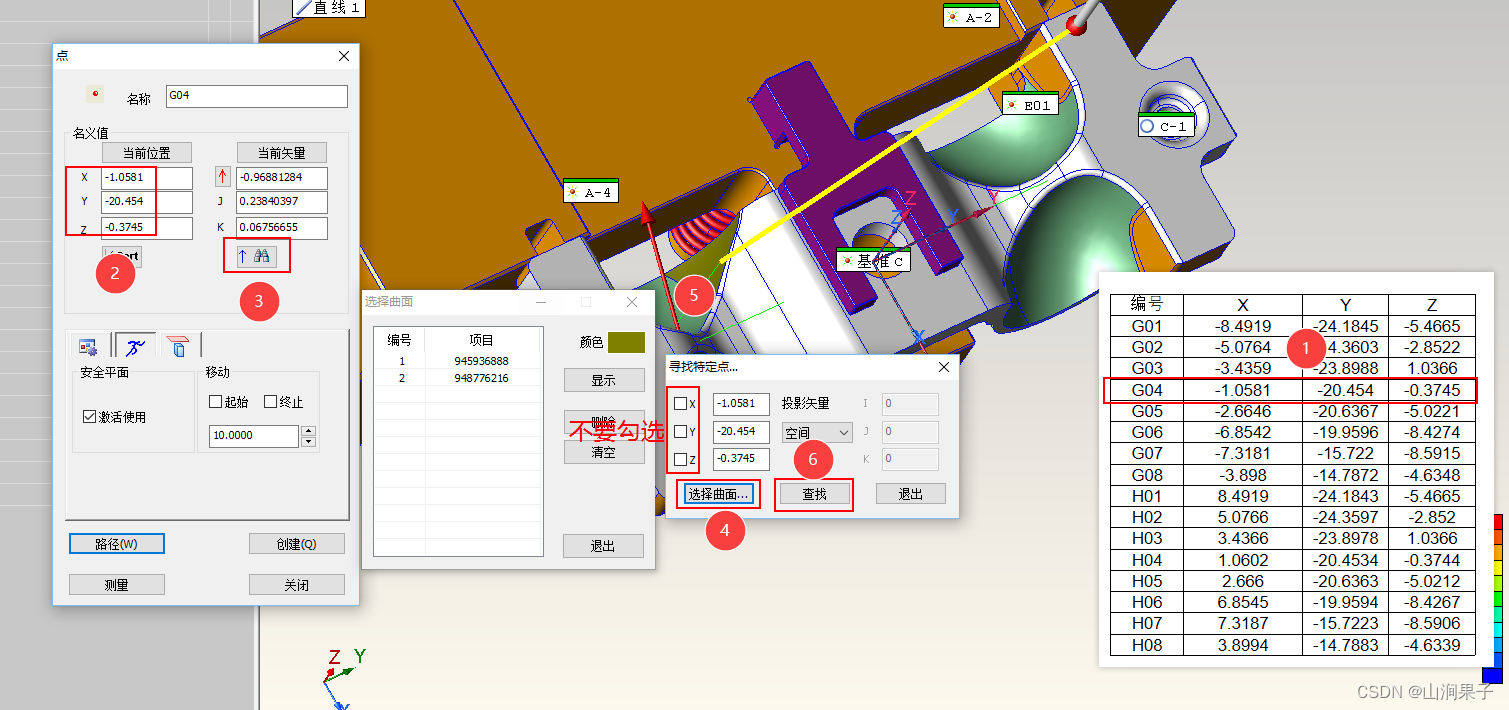
Task: Focus the J vector field 0.23840397
Action: 282,203
